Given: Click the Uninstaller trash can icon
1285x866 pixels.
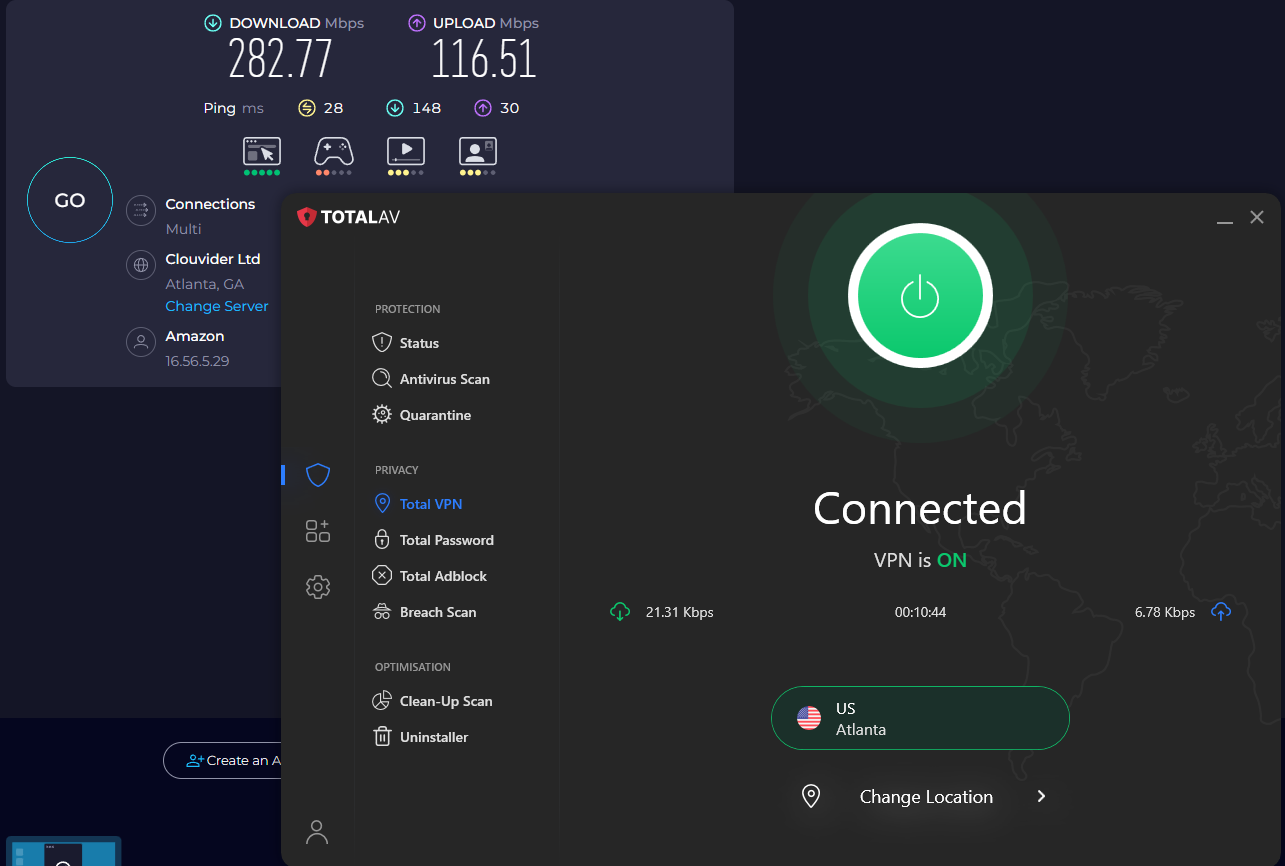Looking at the screenshot, I should click(x=381, y=737).
